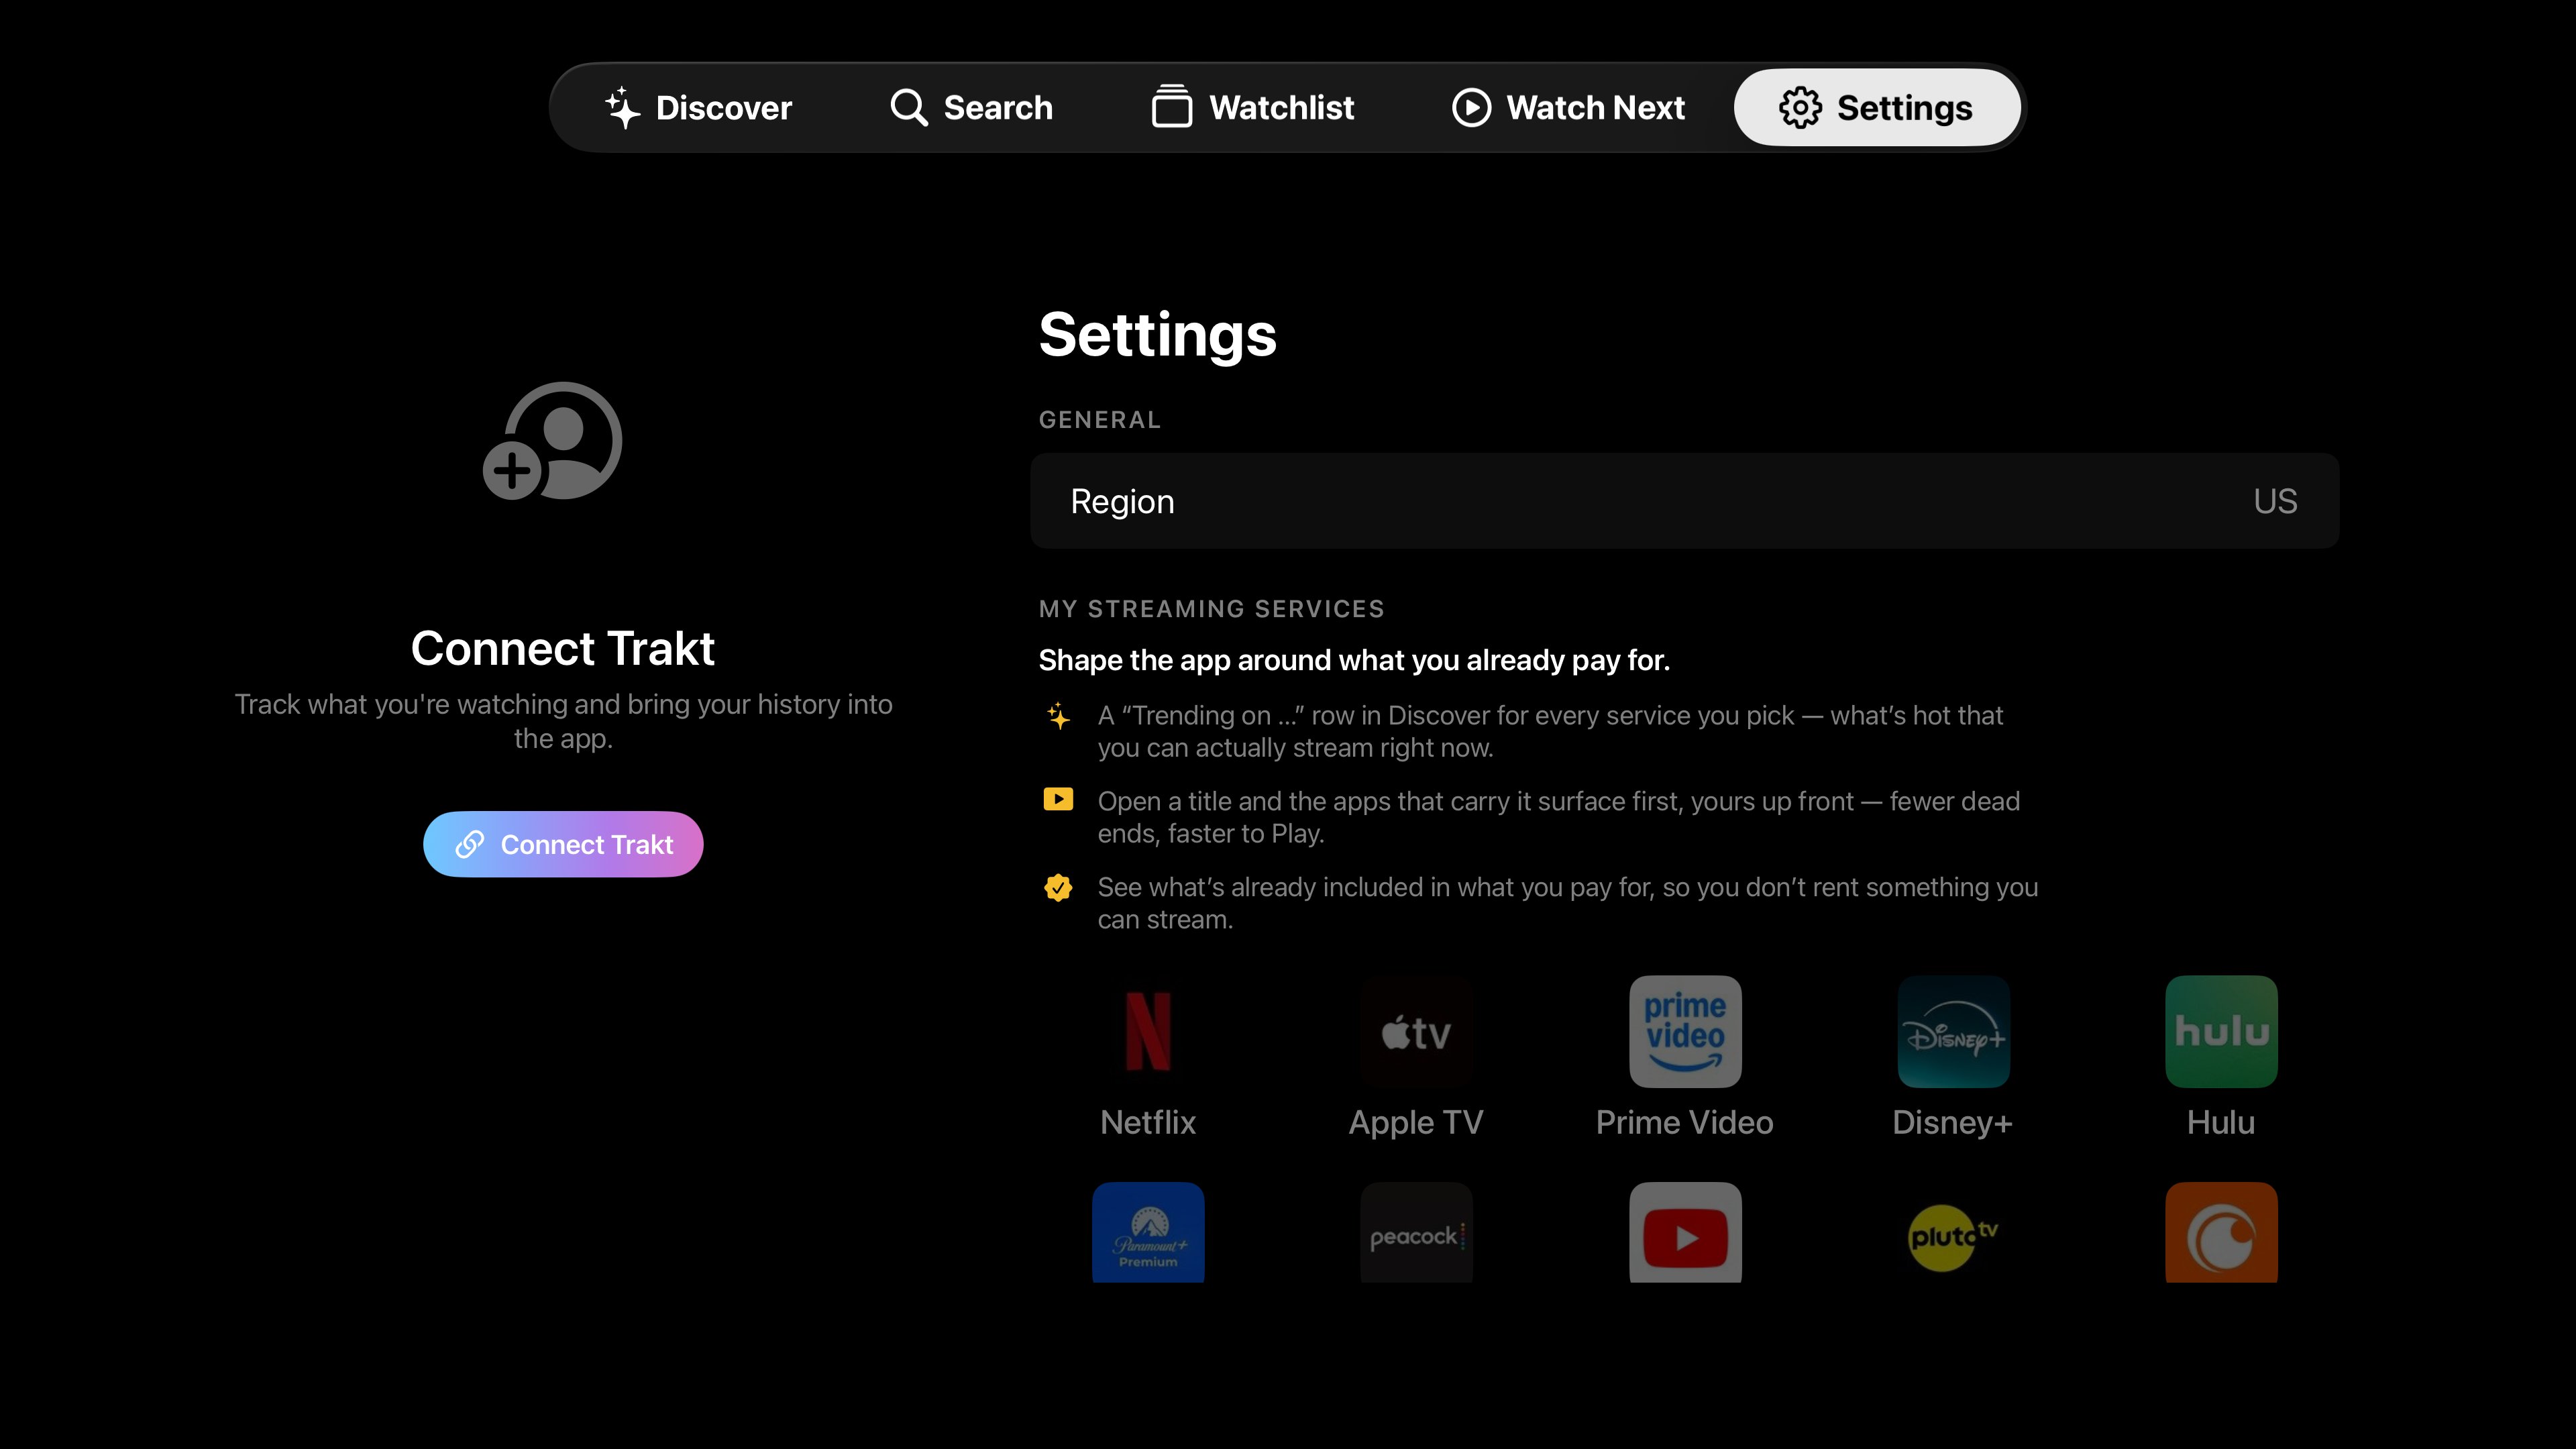The width and height of the screenshot is (2576, 1449).
Task: Click the "Track what you're watching" description
Action: click(563, 721)
